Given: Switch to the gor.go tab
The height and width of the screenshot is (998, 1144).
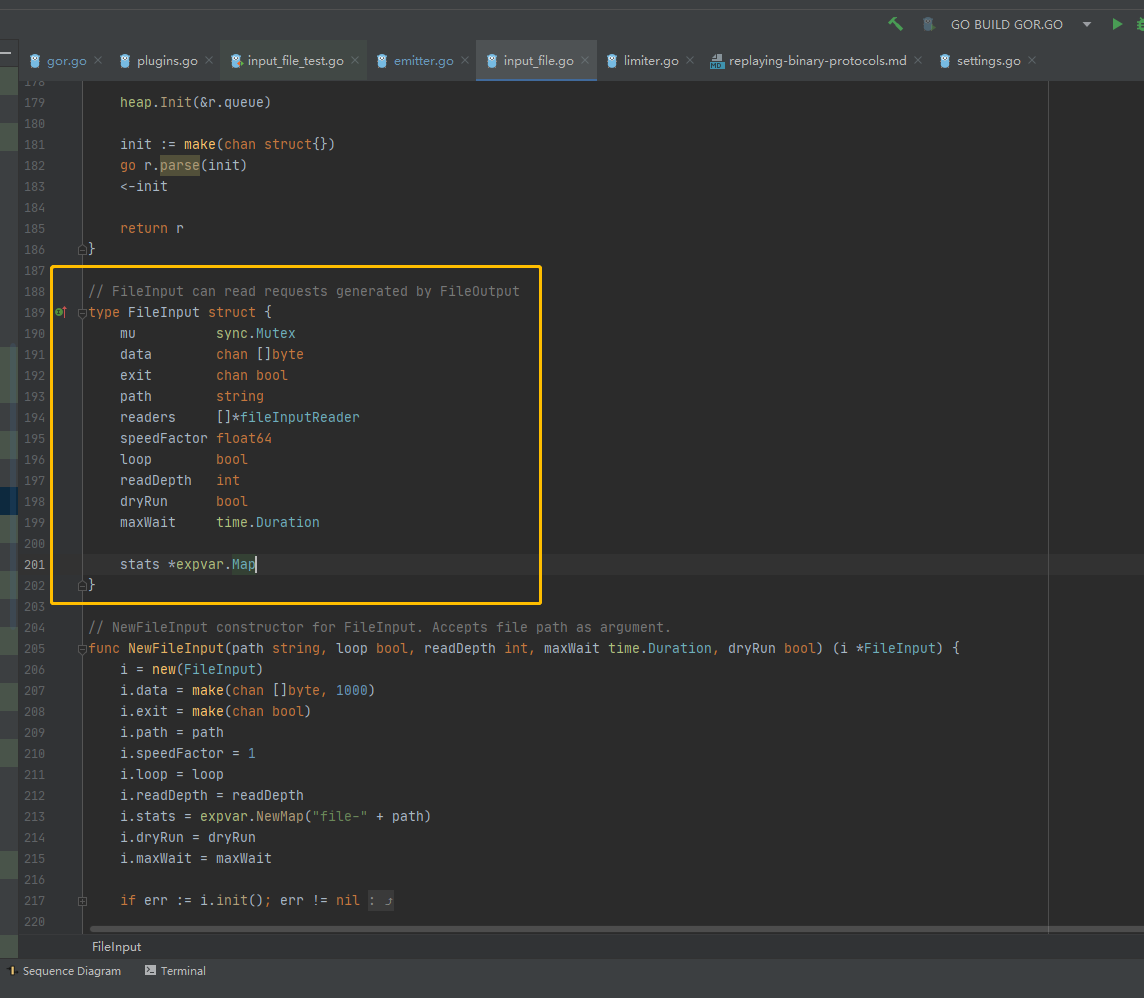Looking at the screenshot, I should [66, 61].
